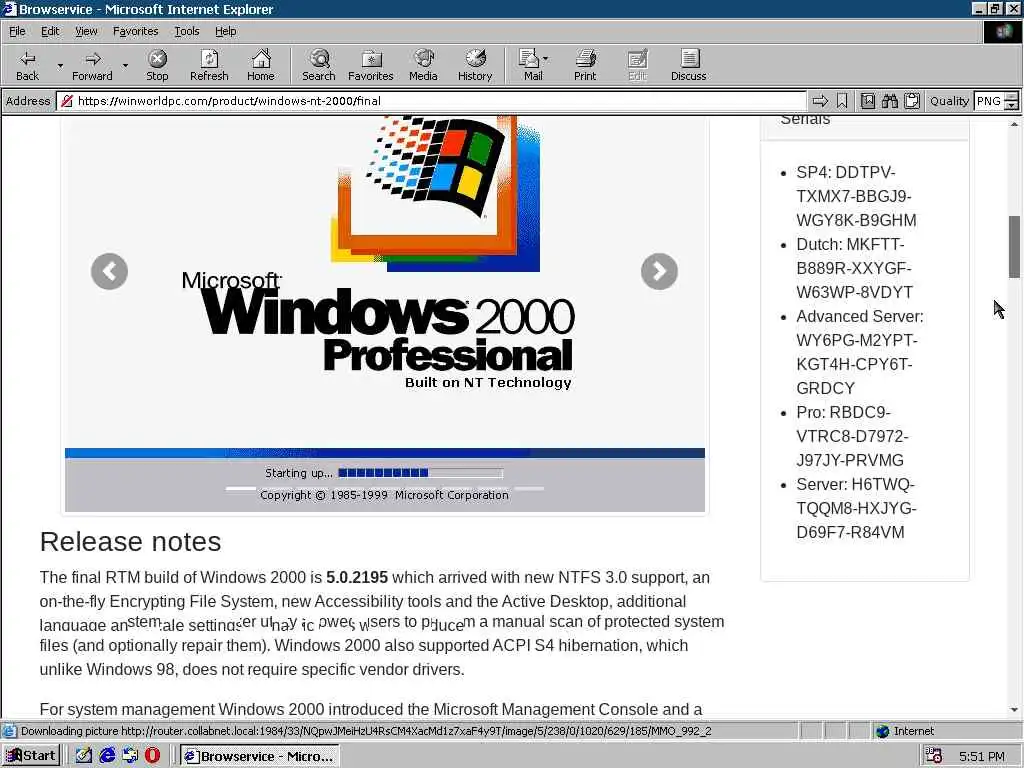Click the third quick launch icon on the taskbar

click(x=130, y=756)
